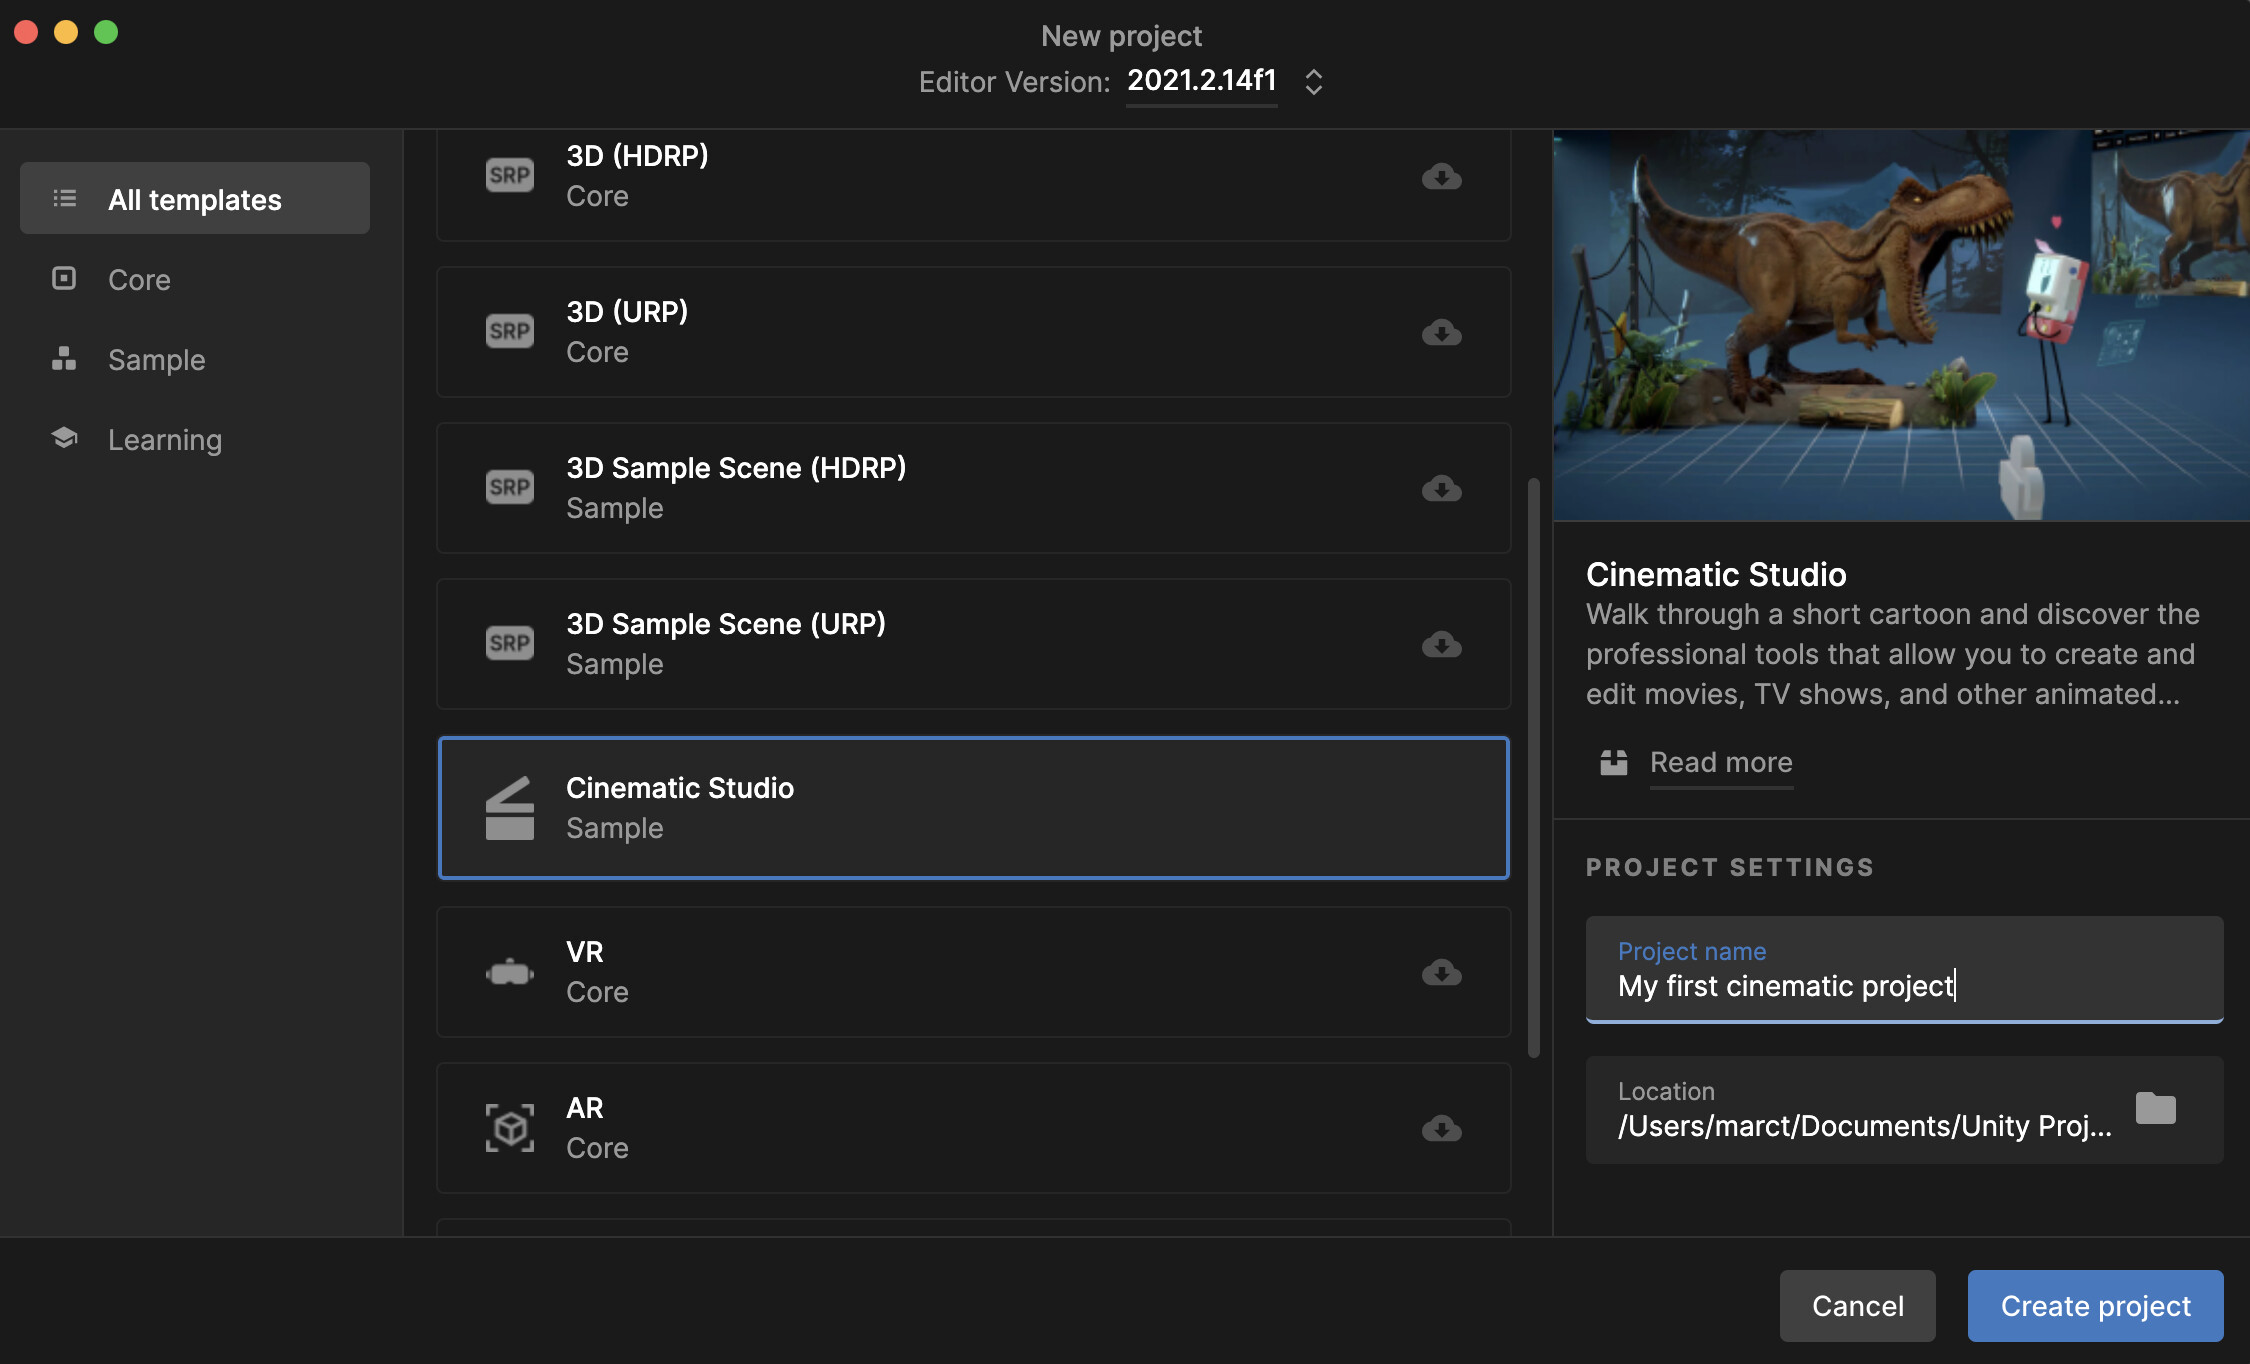Open the Editor Version selector

(1202, 80)
